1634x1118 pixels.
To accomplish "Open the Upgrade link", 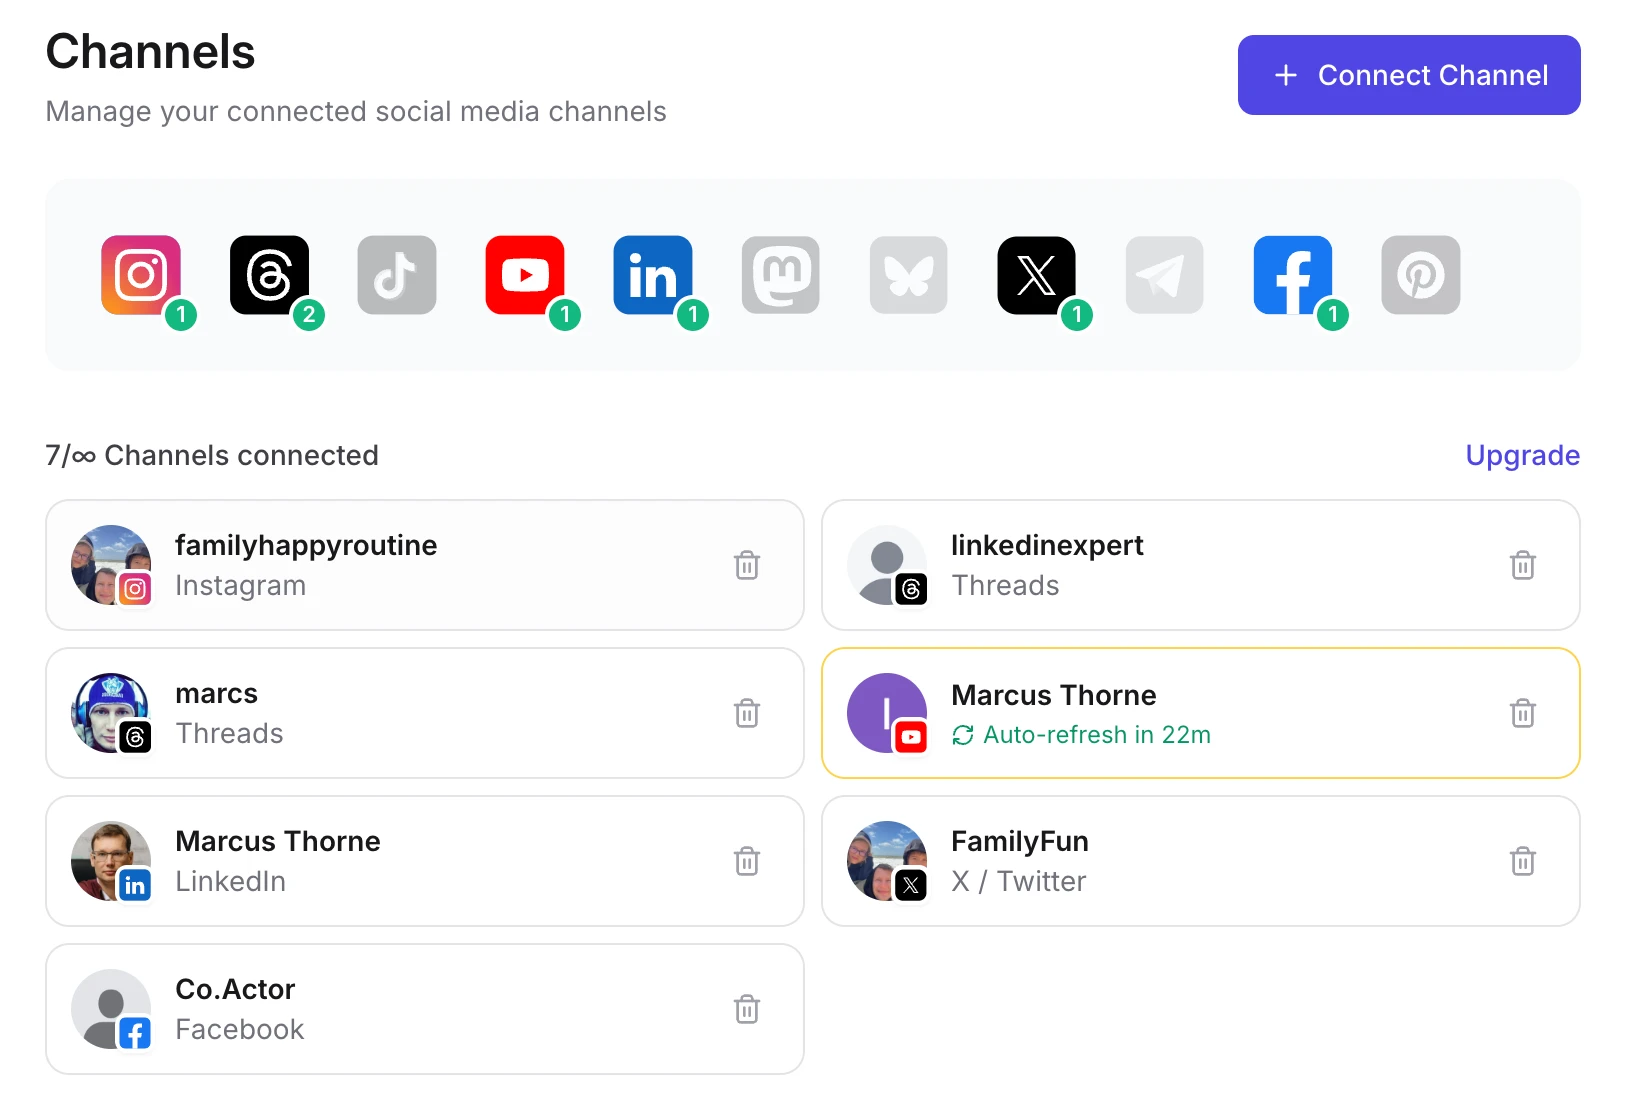I will tap(1522, 455).
